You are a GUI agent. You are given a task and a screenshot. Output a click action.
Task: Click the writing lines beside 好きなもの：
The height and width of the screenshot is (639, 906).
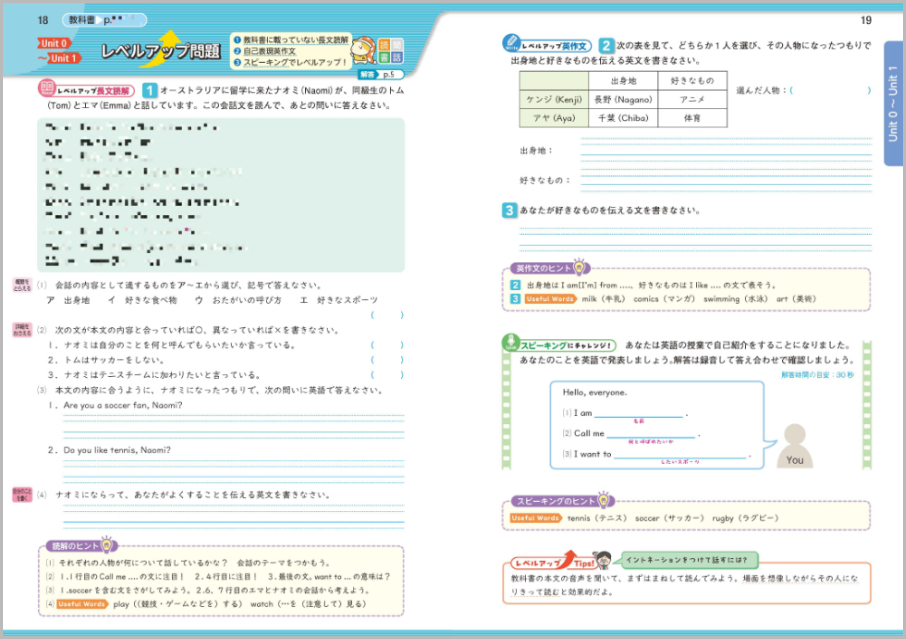tap(726, 180)
